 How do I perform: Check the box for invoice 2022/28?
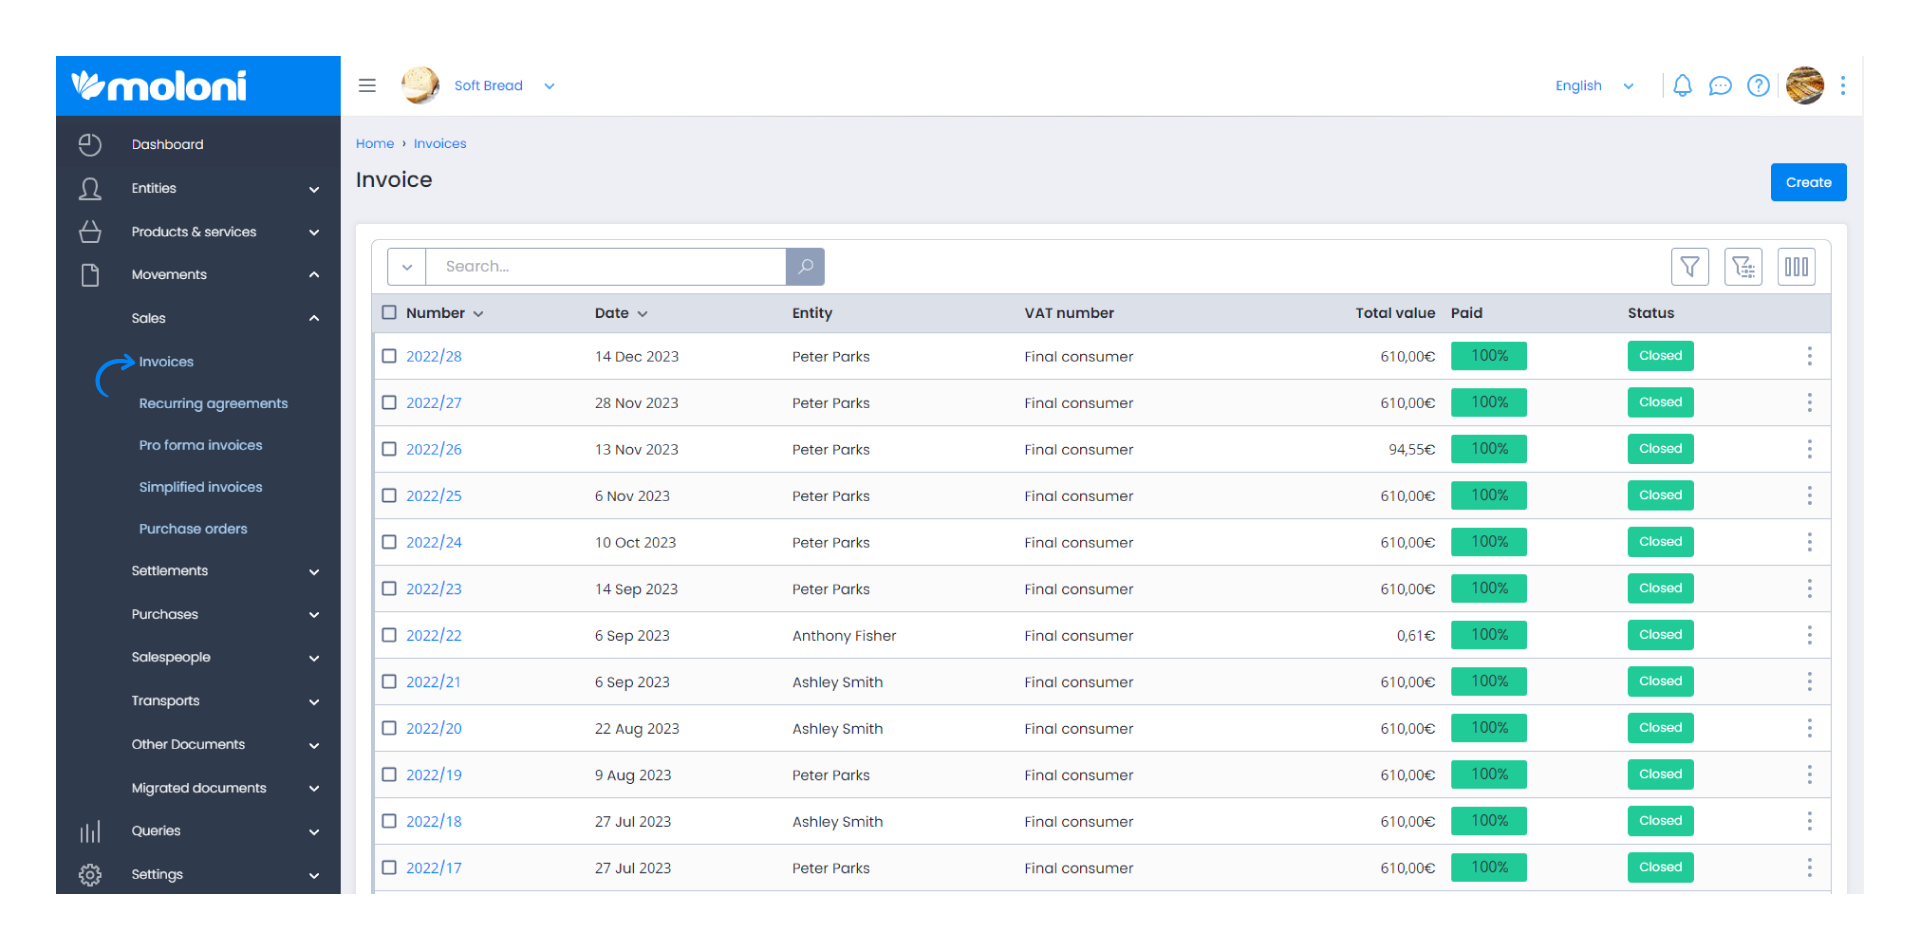point(389,356)
